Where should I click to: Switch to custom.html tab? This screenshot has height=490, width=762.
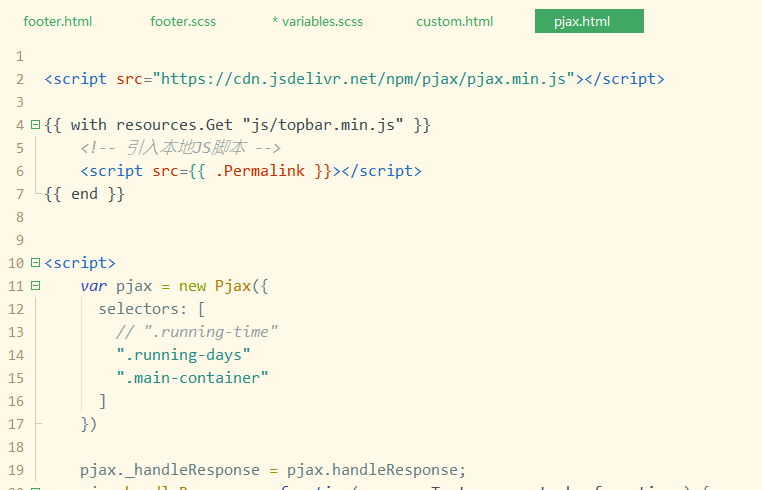454,21
